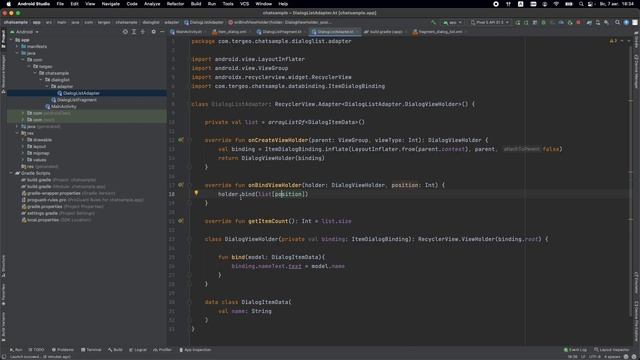Toggle the Favorites side tool button
Viewport: 640px width, 360px height.
[x=3, y=295]
